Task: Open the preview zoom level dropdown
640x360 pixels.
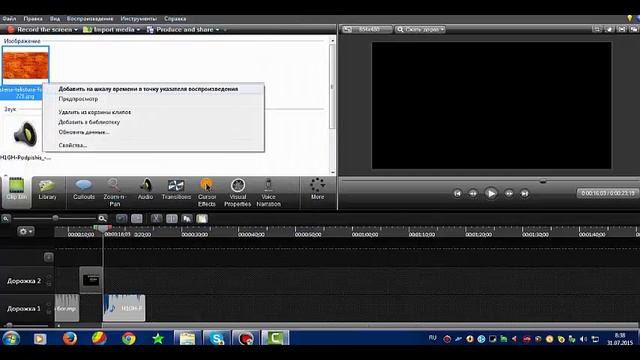Action: [420, 29]
